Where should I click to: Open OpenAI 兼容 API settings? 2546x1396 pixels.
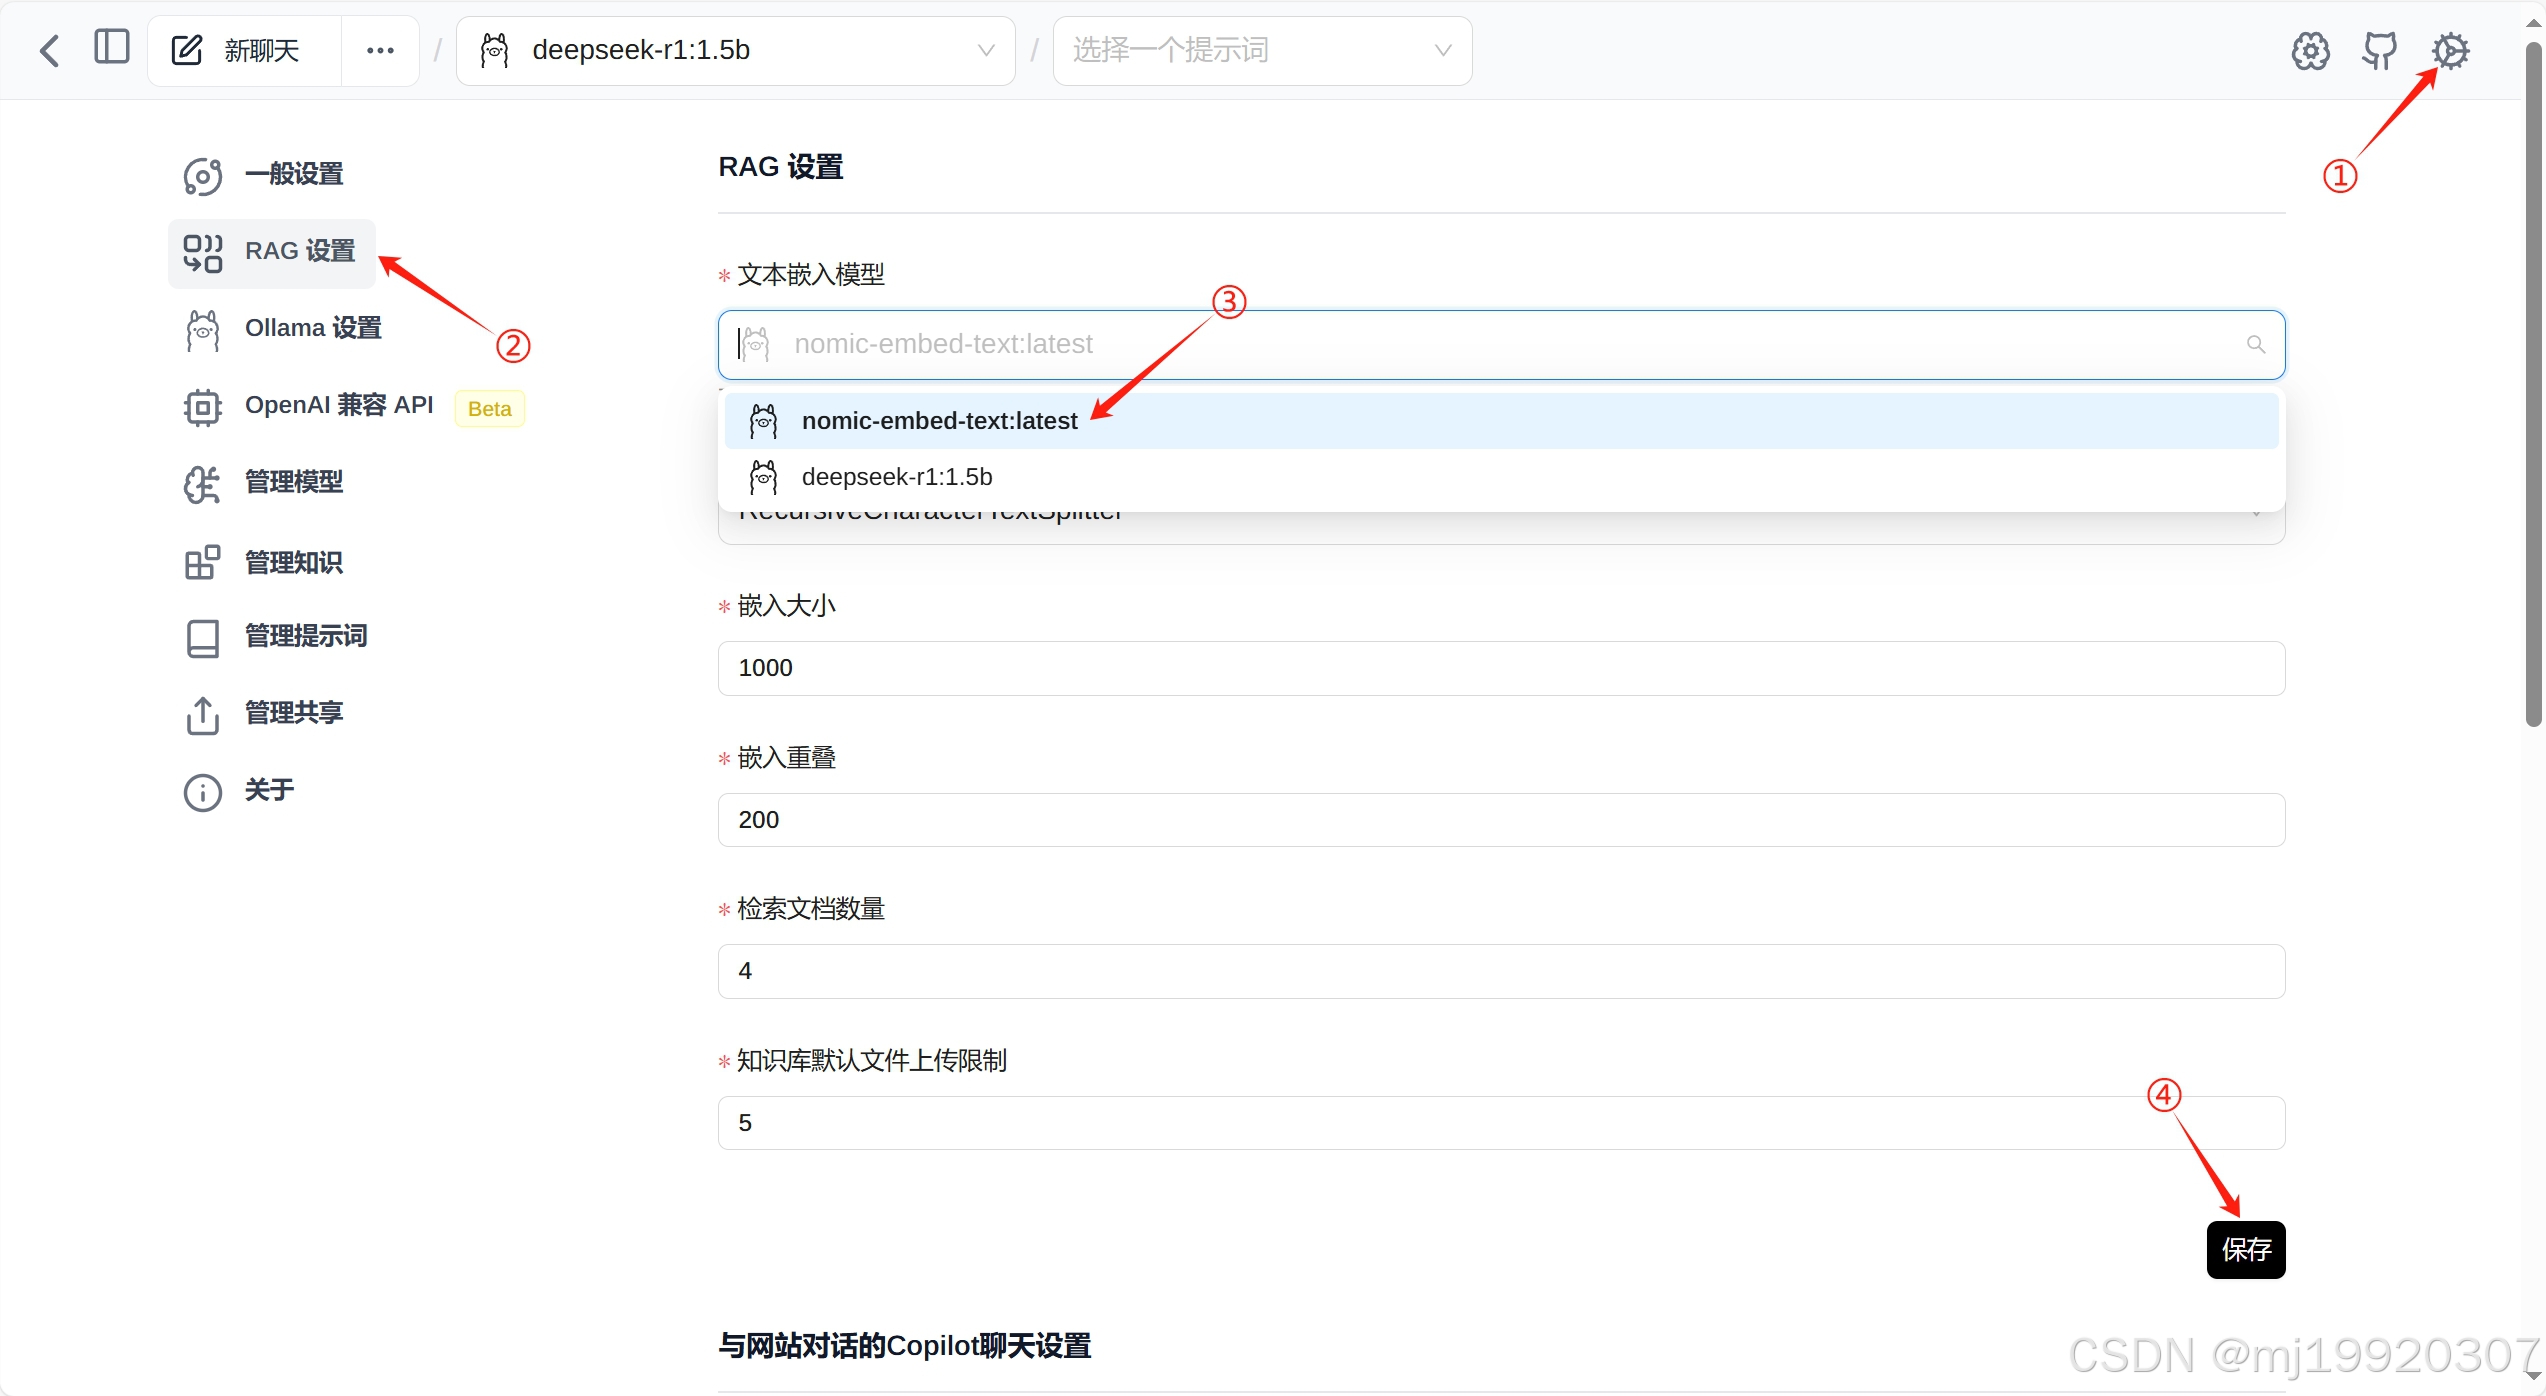[x=338, y=405]
